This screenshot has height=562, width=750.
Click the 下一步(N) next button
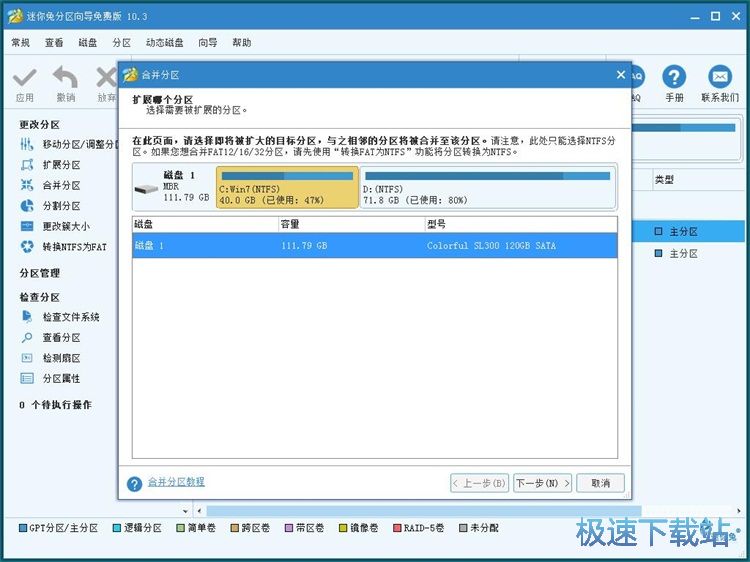coord(542,483)
